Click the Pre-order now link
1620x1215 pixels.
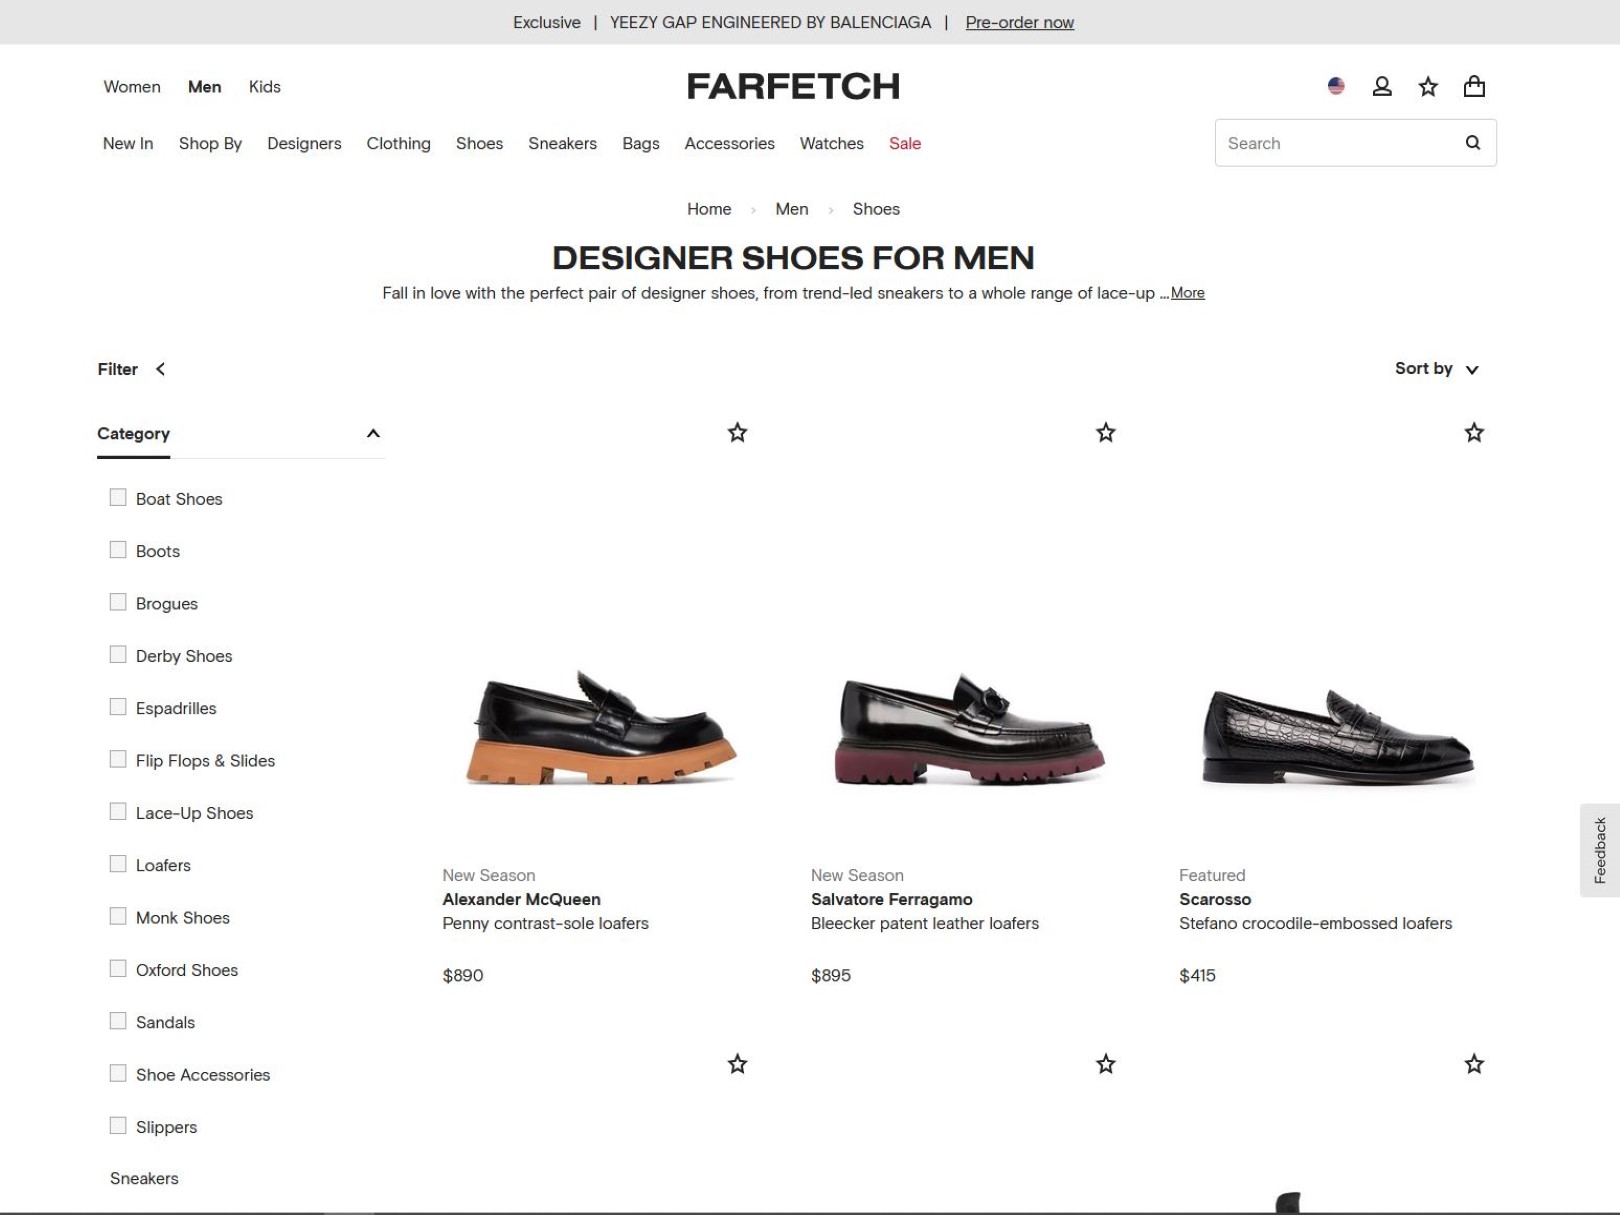coord(1019,22)
